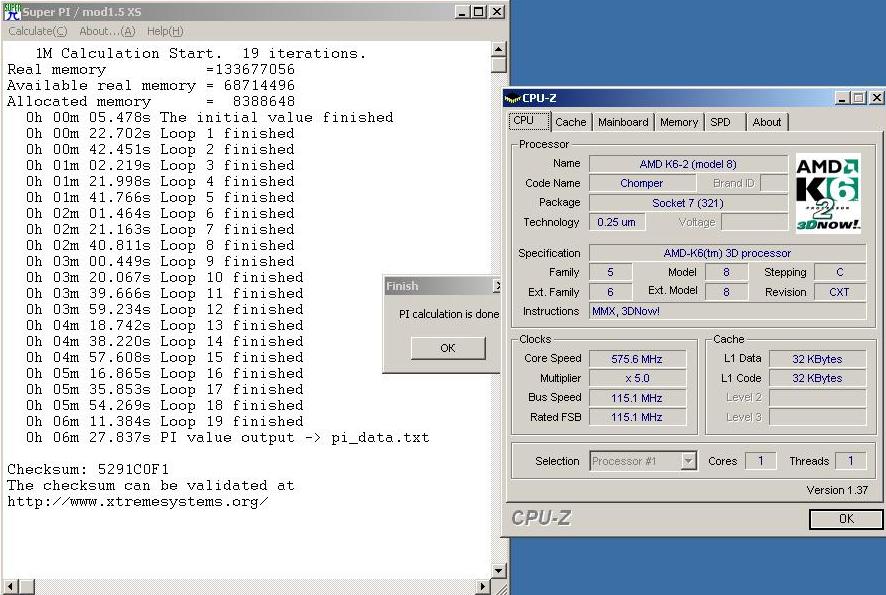Image resolution: width=886 pixels, height=595 pixels.
Task: Click Super PI vertical scrollbar down arrow
Action: pos(498,570)
